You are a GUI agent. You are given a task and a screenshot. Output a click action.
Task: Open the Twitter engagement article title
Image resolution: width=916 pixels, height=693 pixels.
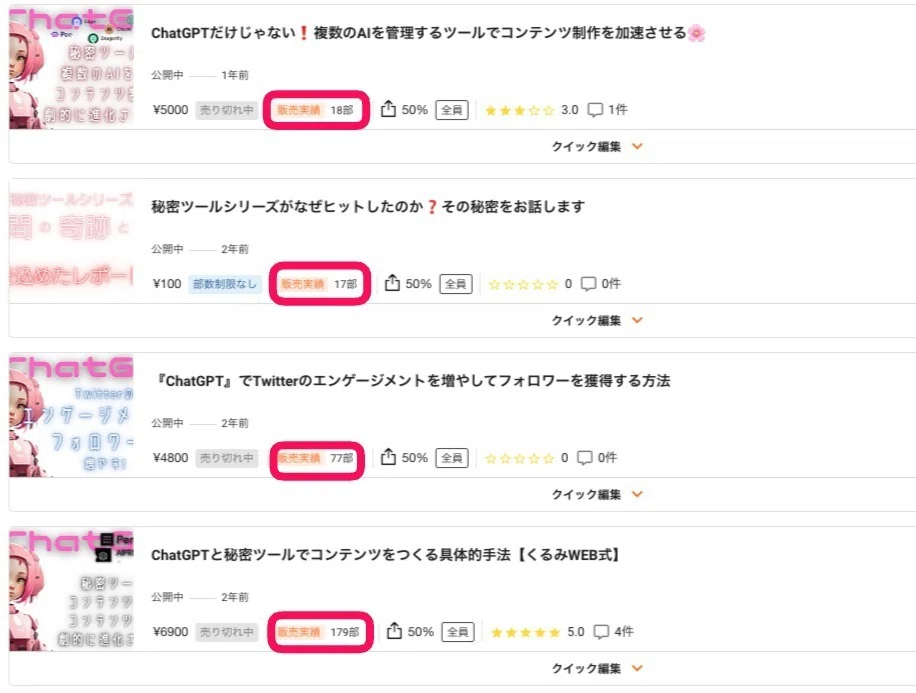(x=412, y=381)
